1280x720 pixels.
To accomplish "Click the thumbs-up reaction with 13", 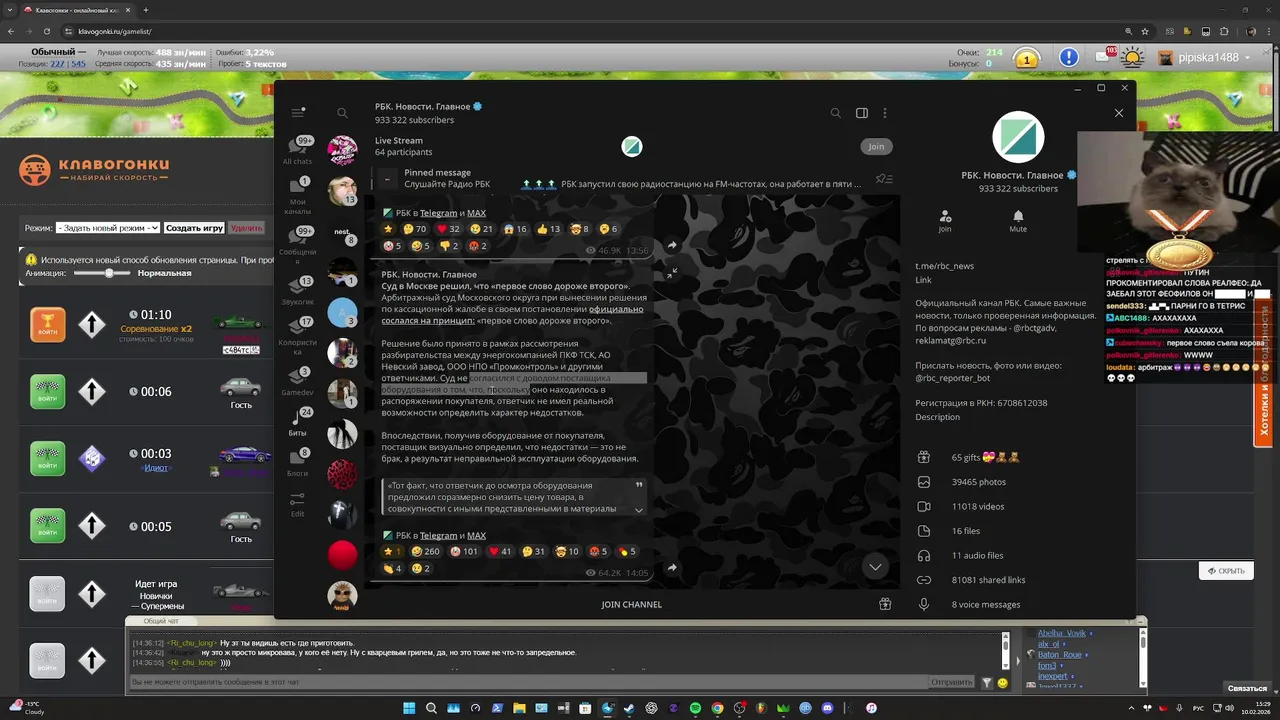I will (548, 229).
